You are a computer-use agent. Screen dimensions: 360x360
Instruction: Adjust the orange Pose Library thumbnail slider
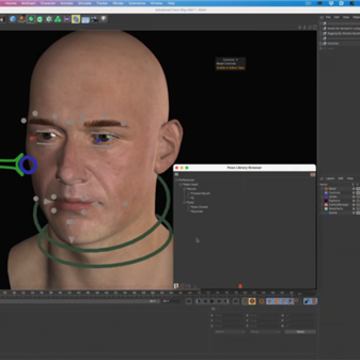[240, 286]
